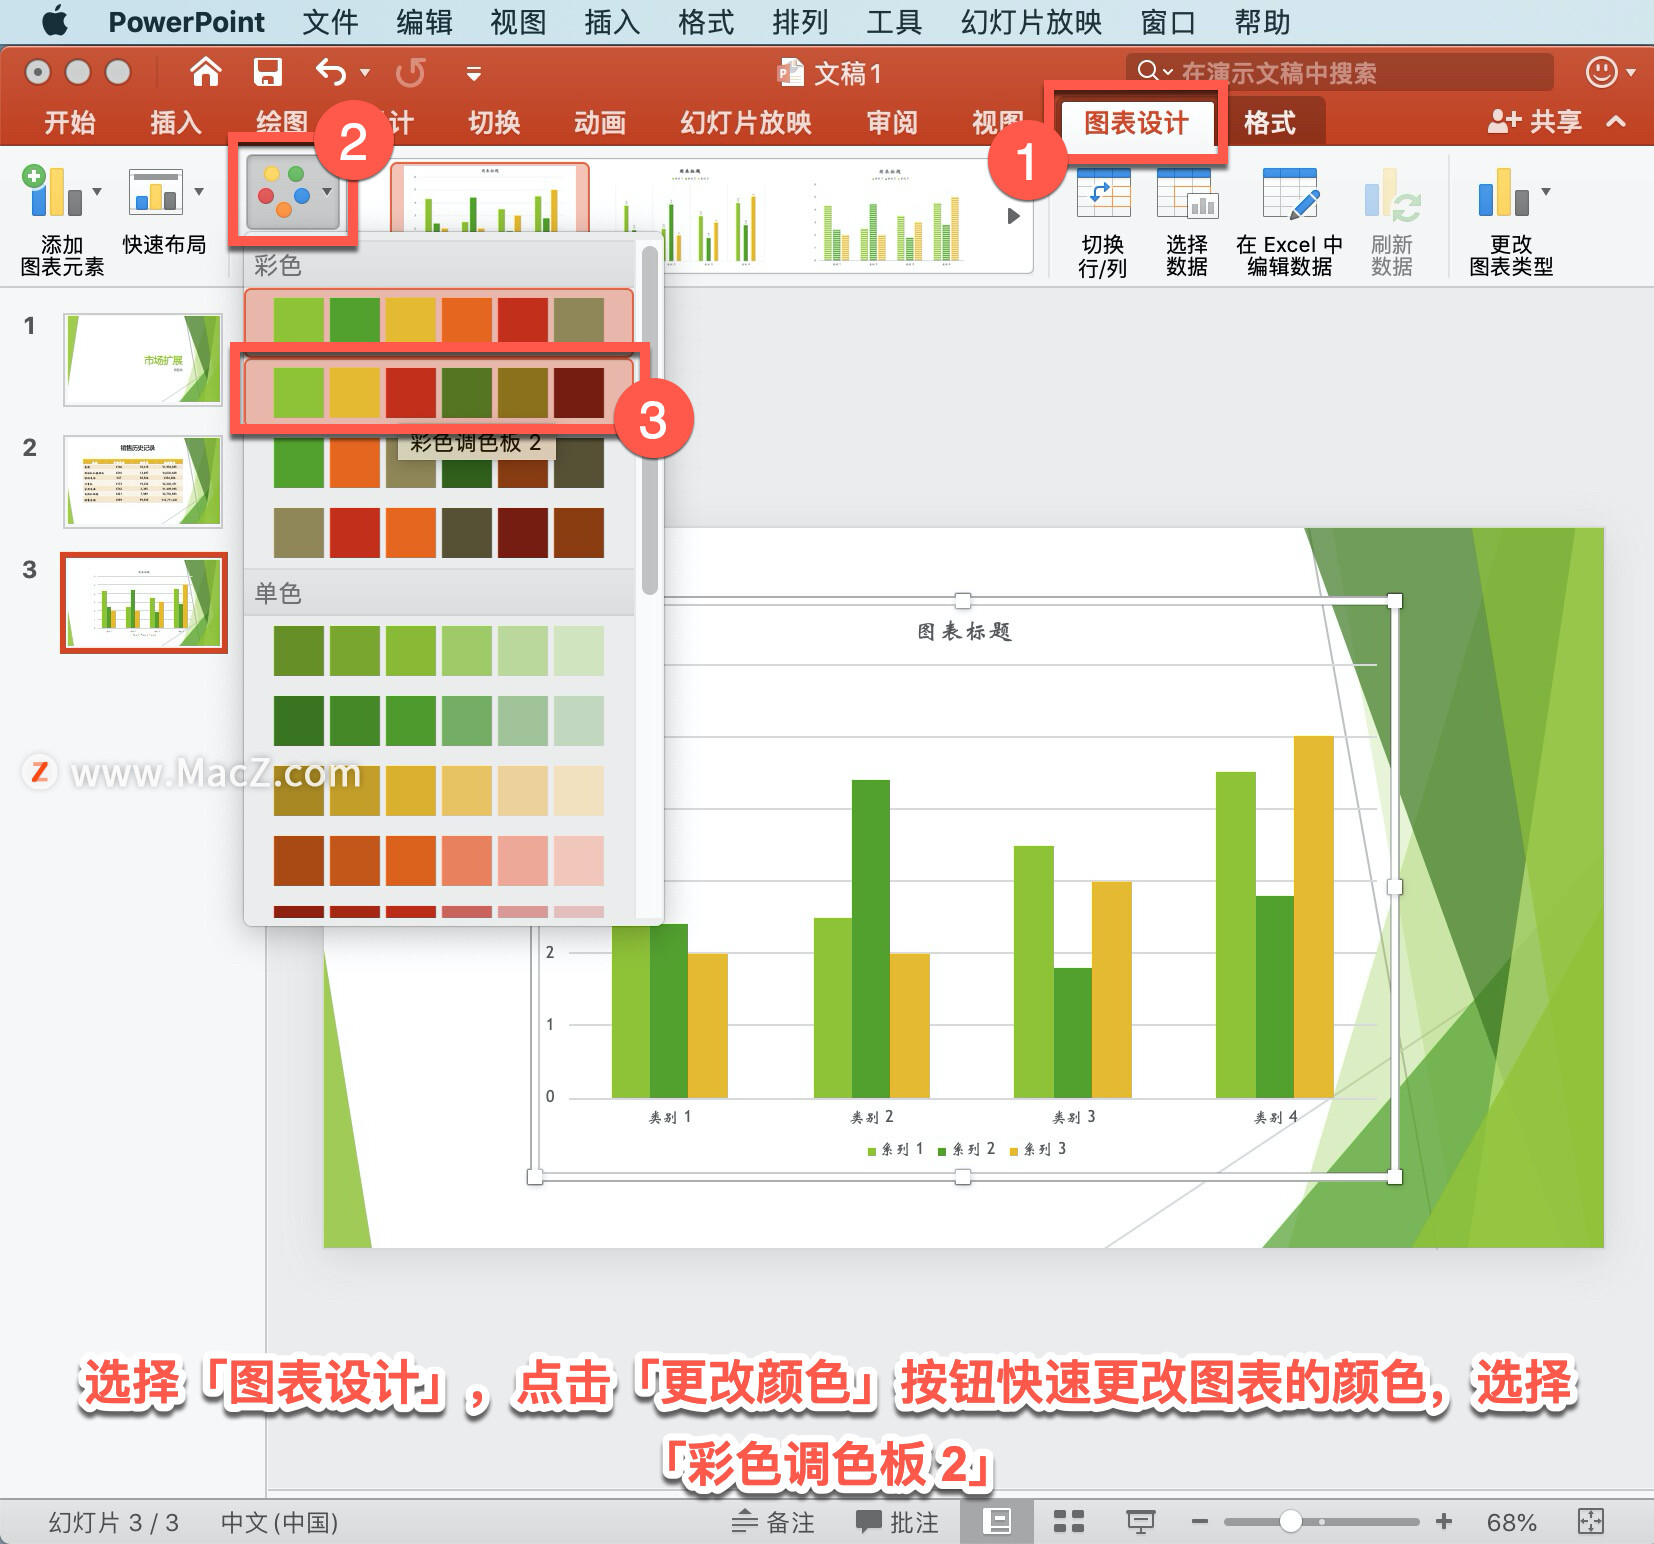Click the Undo arrow icon
Image resolution: width=1654 pixels, height=1544 pixels.
click(x=331, y=72)
